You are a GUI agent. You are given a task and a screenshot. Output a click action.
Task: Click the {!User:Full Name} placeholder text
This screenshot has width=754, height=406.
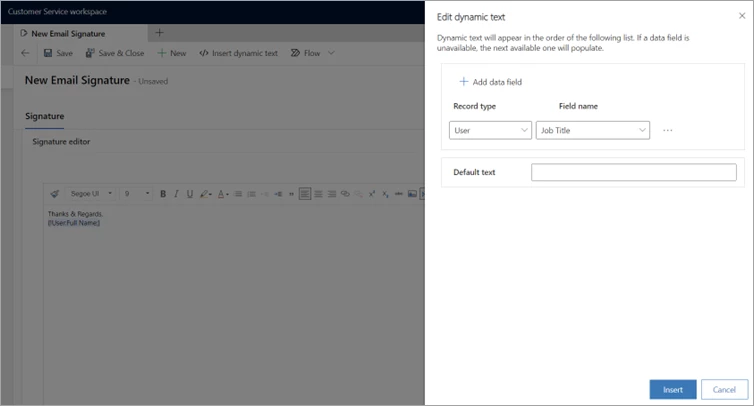(x=74, y=223)
